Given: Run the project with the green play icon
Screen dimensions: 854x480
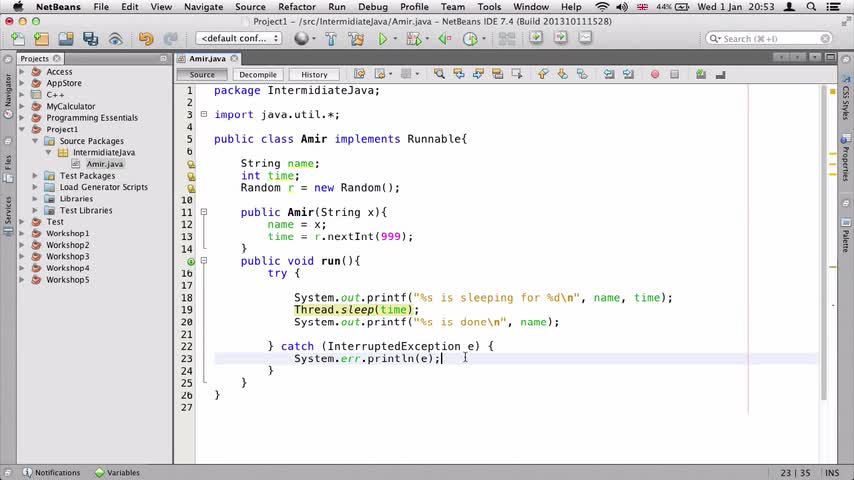Looking at the screenshot, I should pos(382,39).
